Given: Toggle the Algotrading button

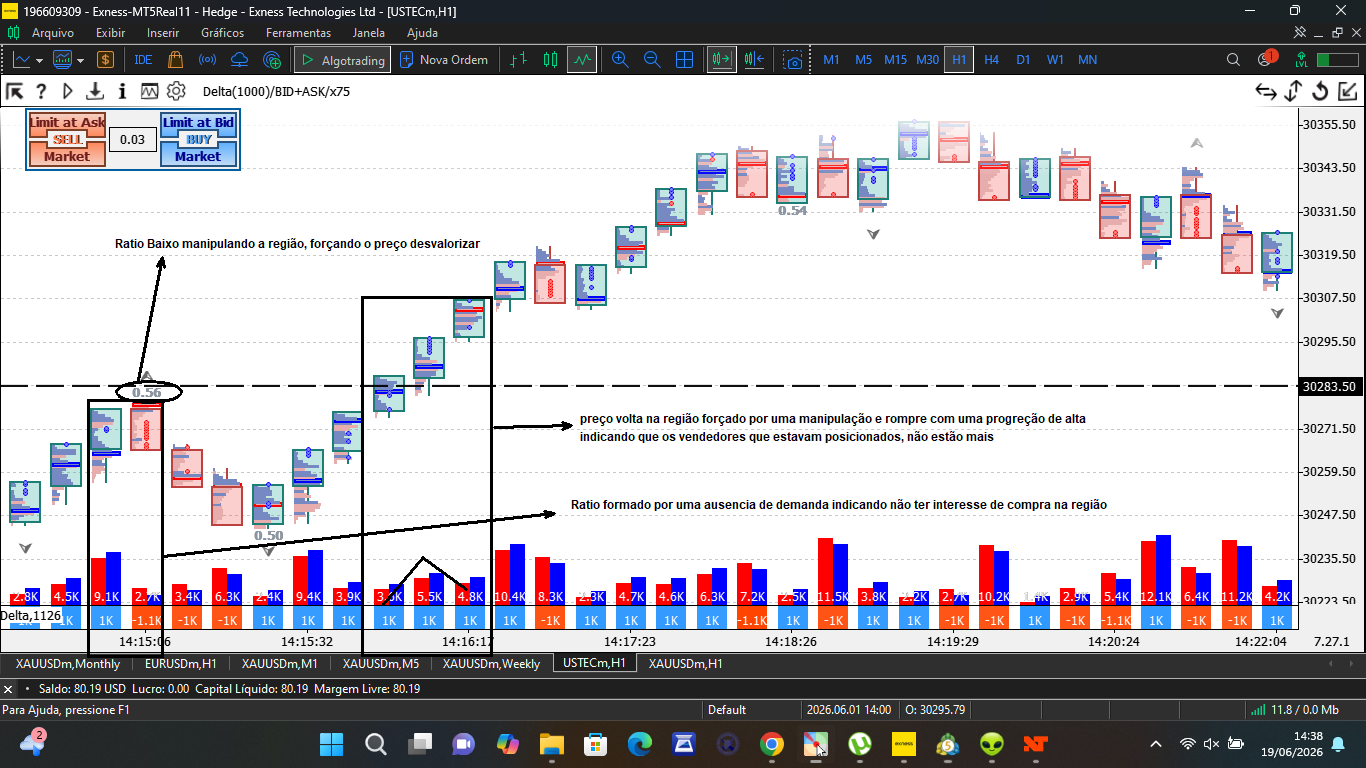Looking at the screenshot, I should (x=341, y=60).
